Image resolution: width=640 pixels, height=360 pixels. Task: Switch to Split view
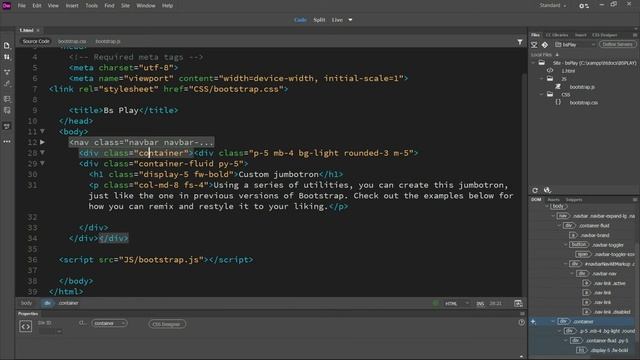(319, 20)
